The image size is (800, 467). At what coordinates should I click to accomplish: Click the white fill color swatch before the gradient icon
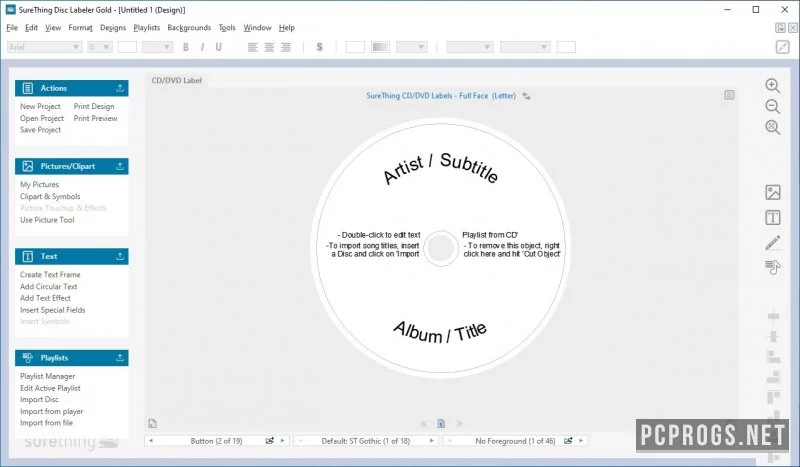pos(355,47)
